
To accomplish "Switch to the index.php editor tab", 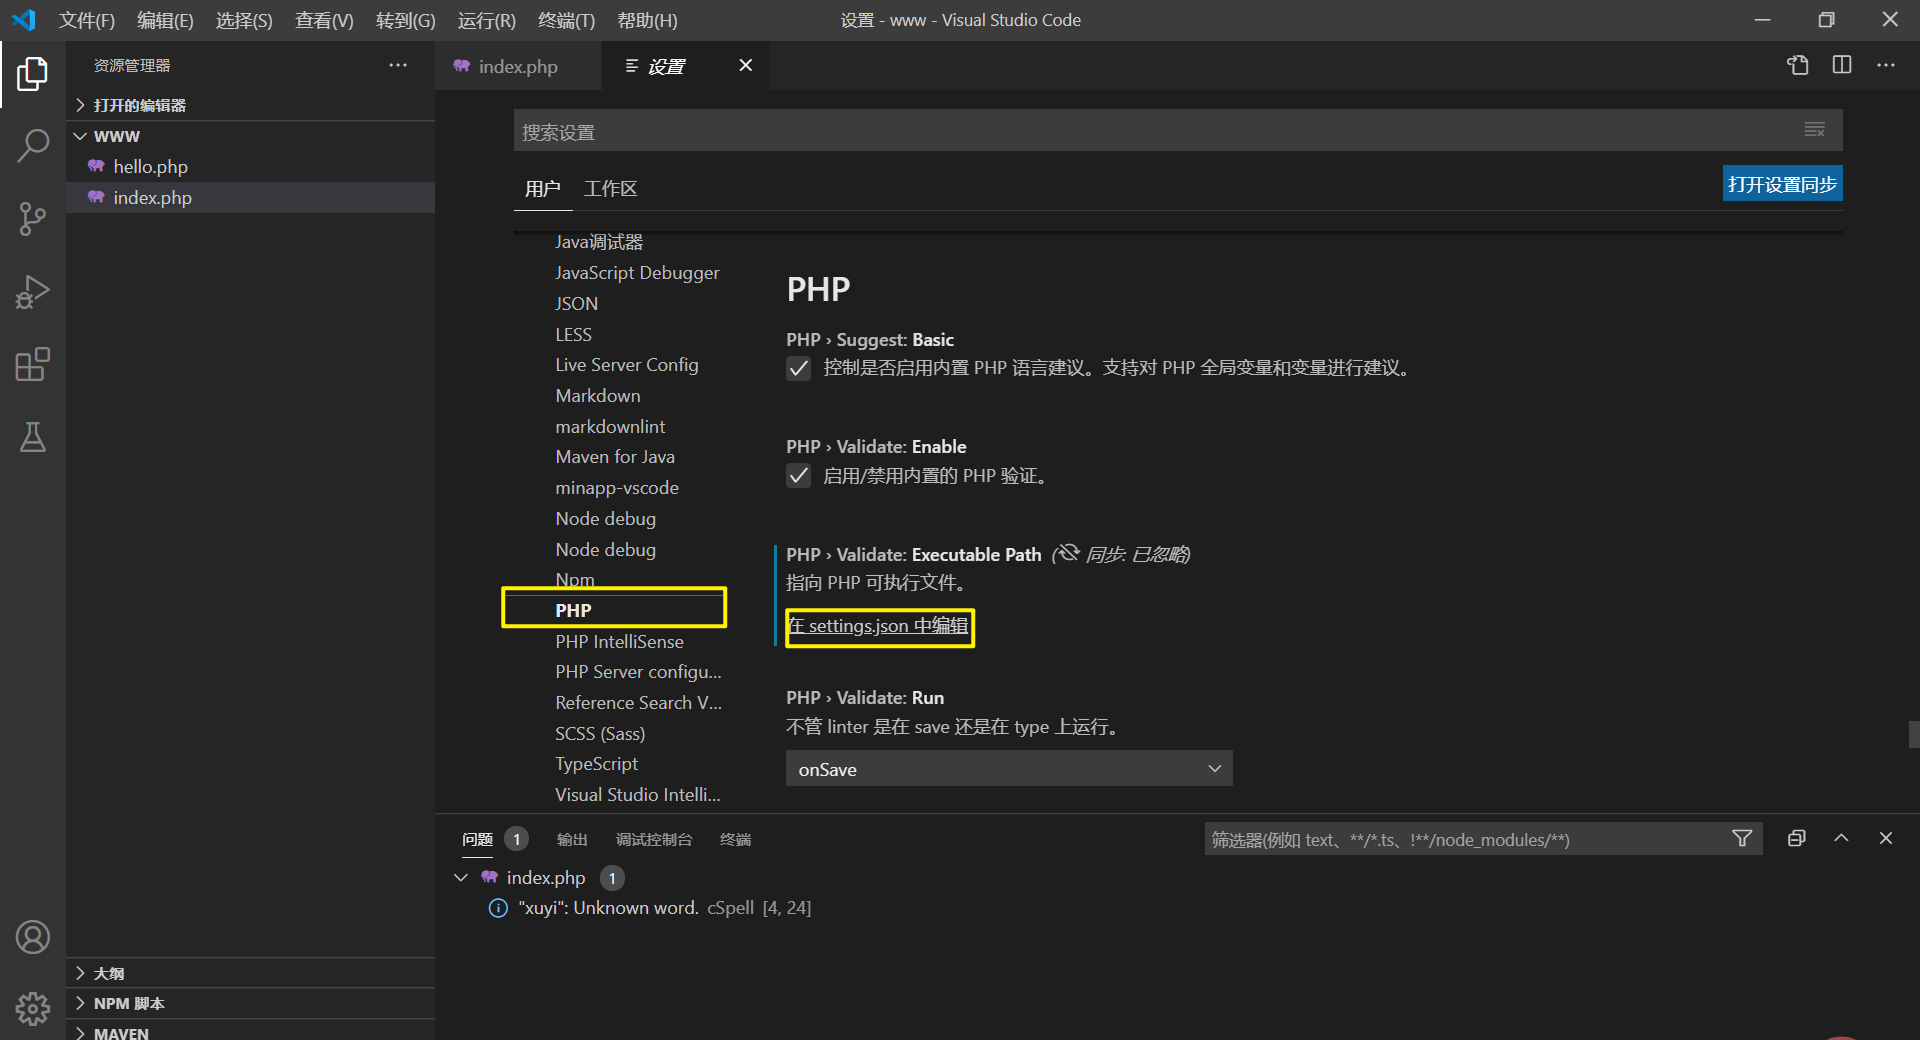I will 518,66.
